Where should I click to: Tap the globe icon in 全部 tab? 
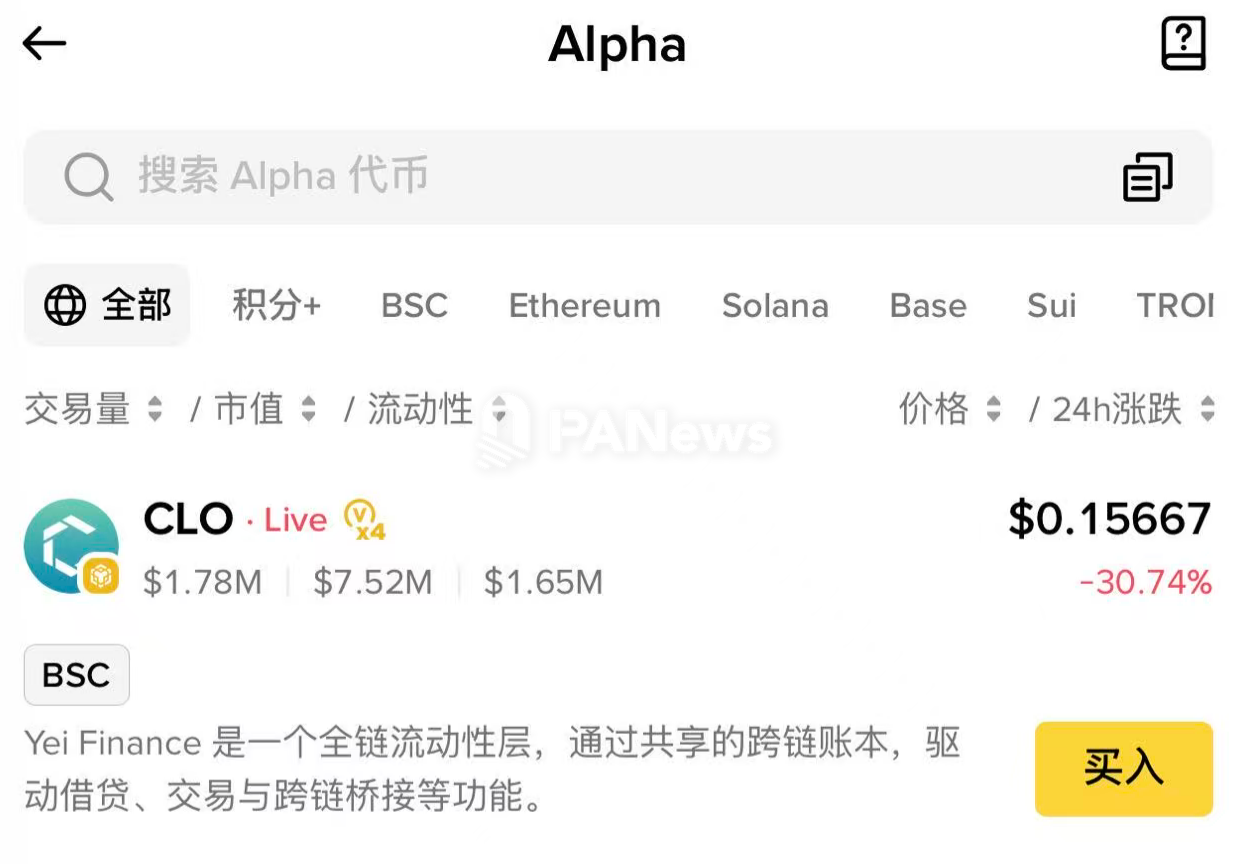65,305
